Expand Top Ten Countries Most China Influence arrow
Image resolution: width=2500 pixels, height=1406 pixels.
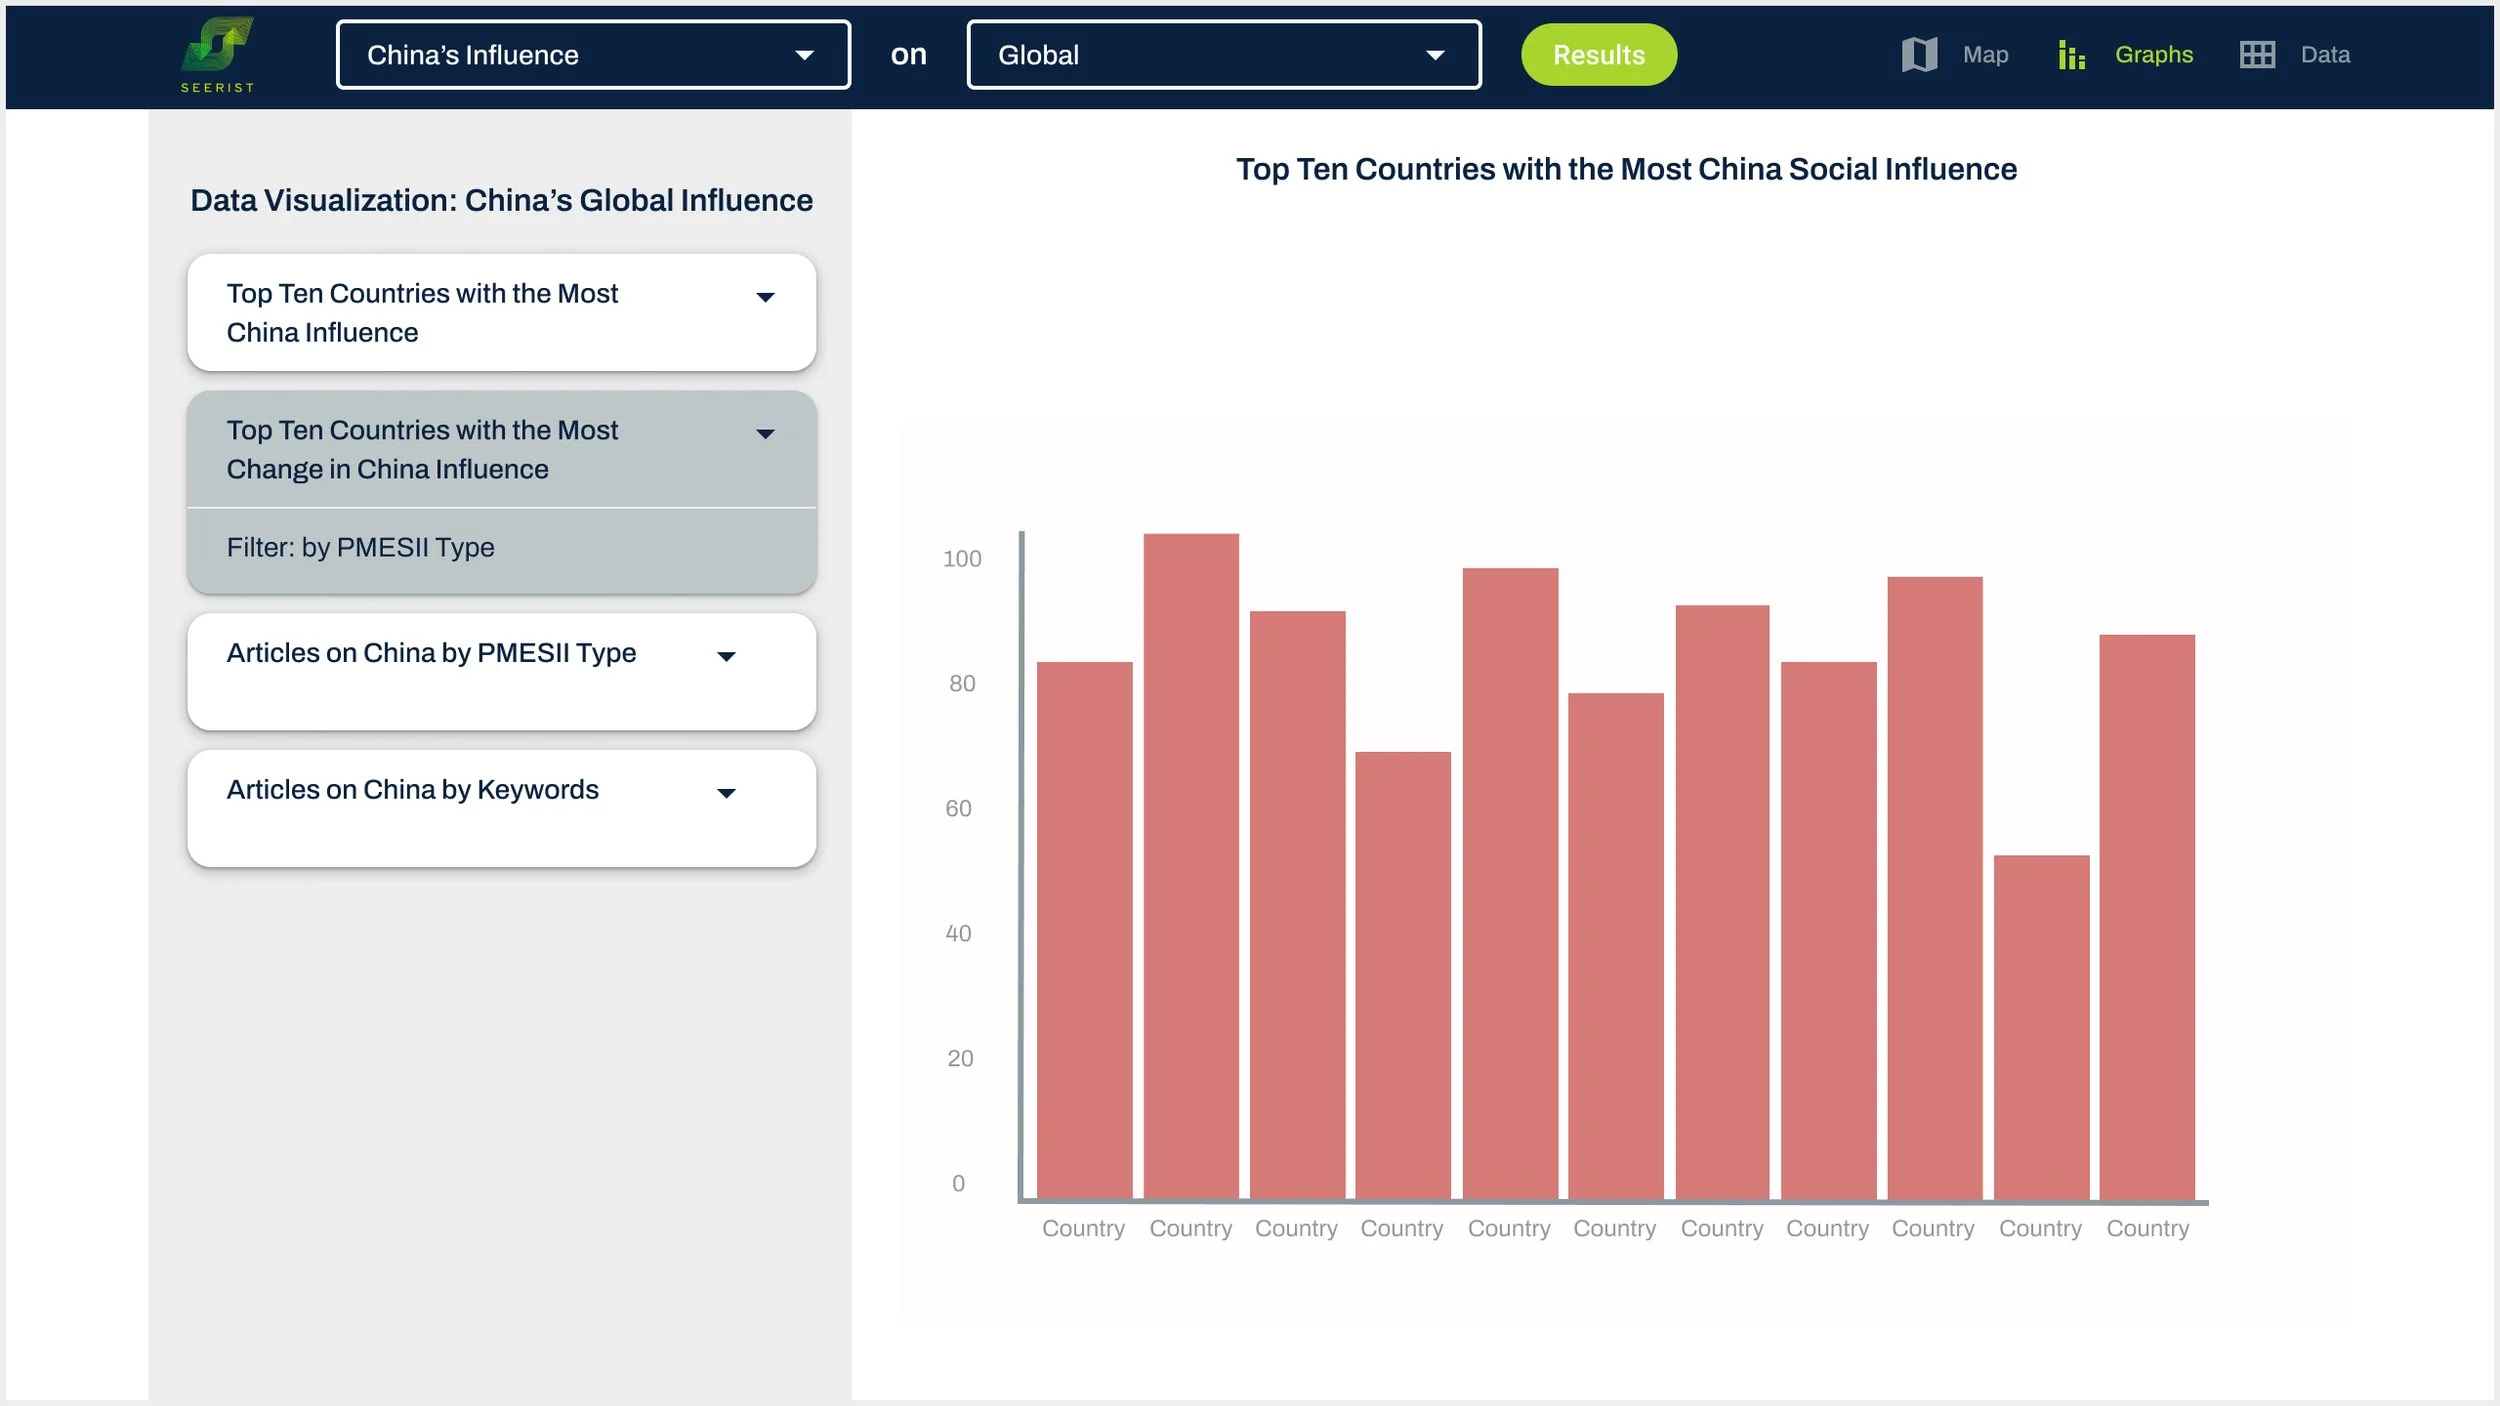tap(765, 297)
